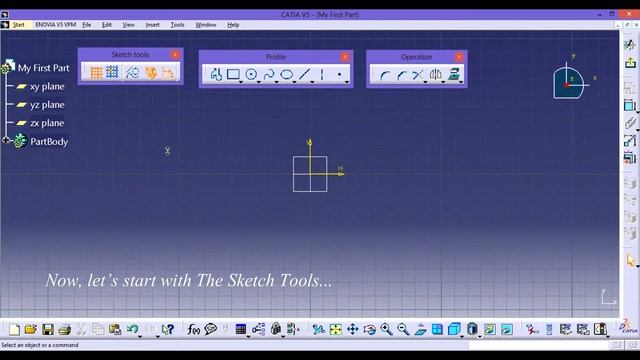The height and width of the screenshot is (360, 640).
Task: Select the Trim tool in Operation toolbar
Action: pos(417,75)
